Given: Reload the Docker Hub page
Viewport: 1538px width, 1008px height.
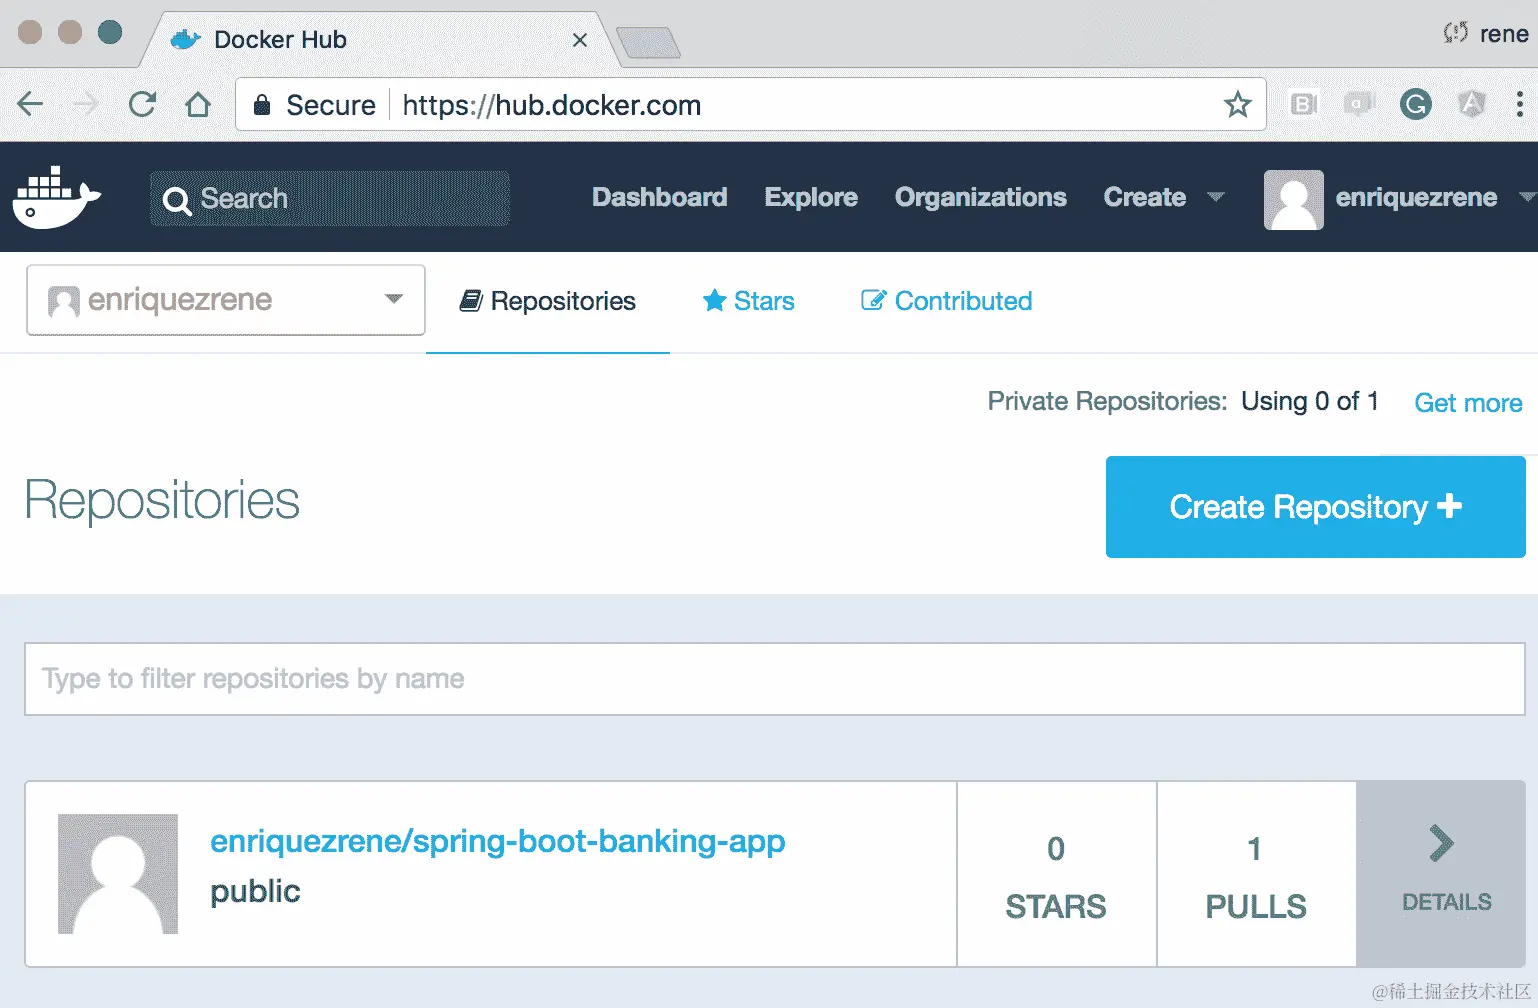Looking at the screenshot, I should pyautogui.click(x=142, y=104).
